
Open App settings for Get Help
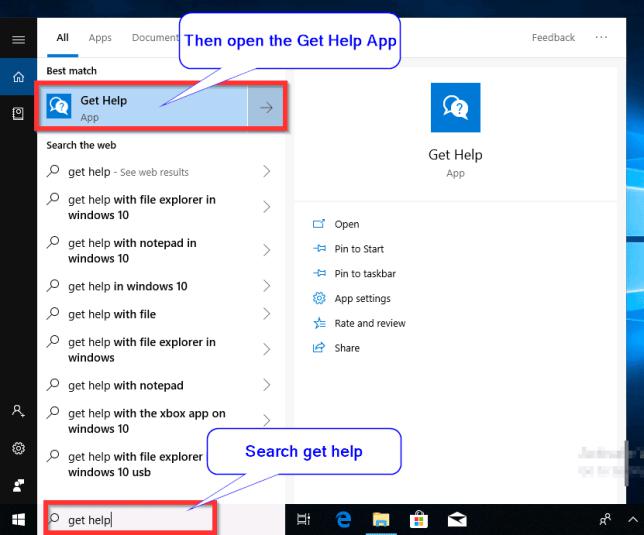[362, 298]
